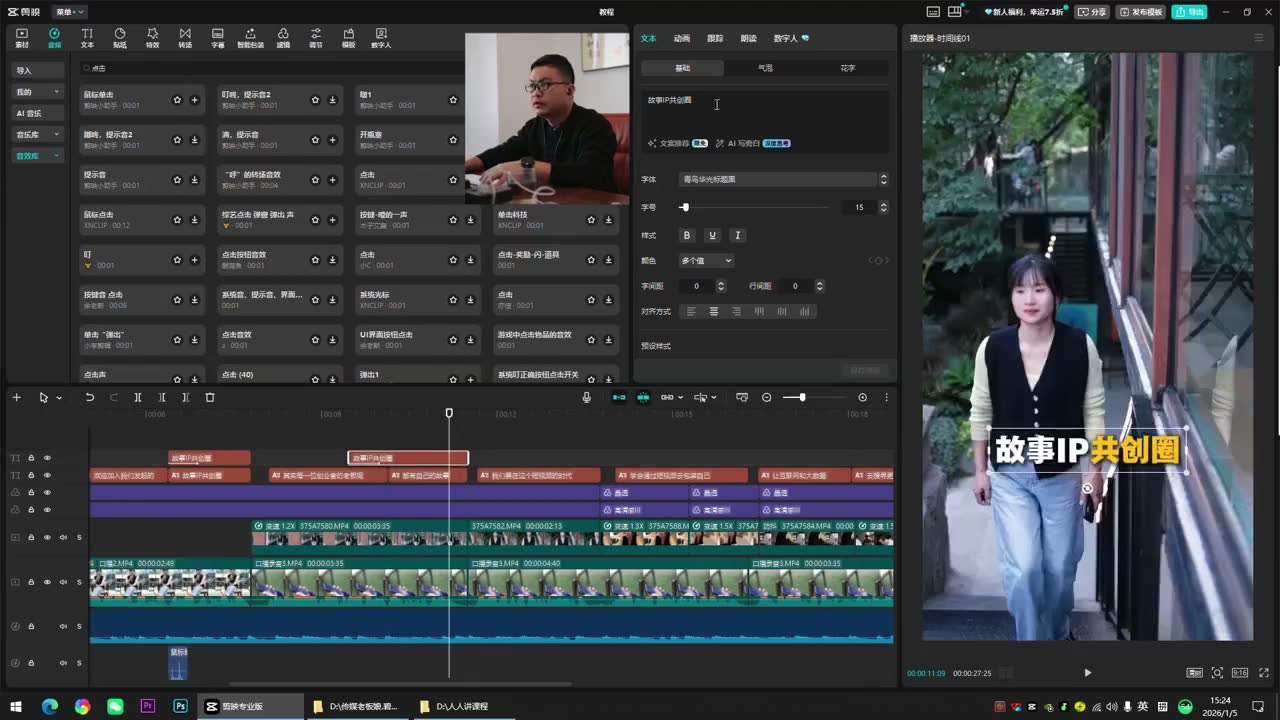Download the 嘟咚, 提示音2 sound effect
This screenshot has width=1280, height=720.
194,140
